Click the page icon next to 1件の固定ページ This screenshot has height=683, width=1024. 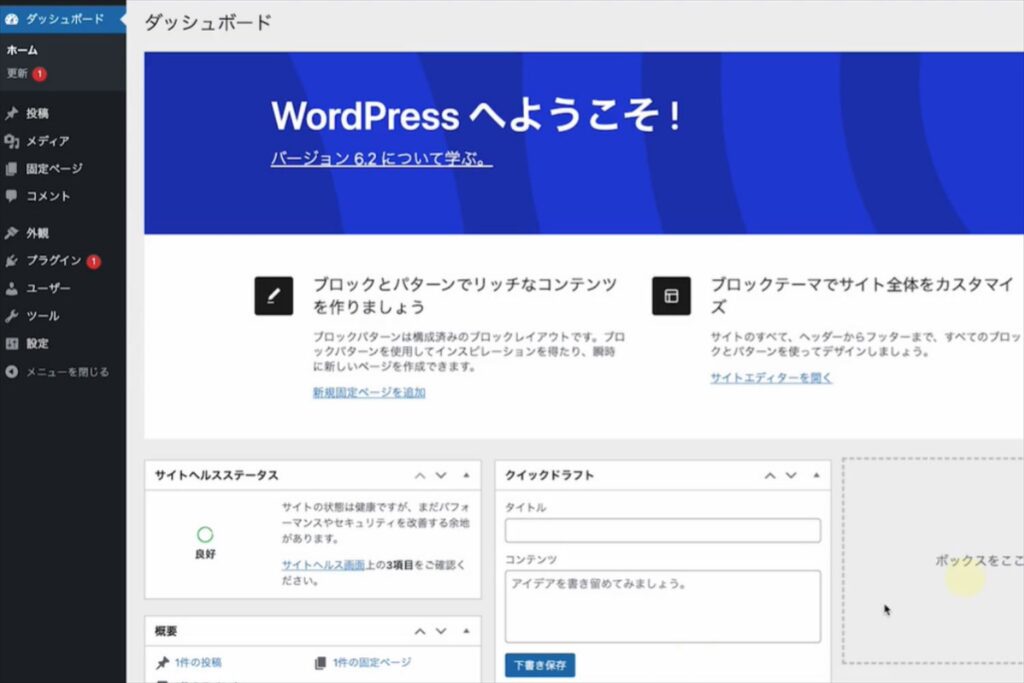pos(320,663)
